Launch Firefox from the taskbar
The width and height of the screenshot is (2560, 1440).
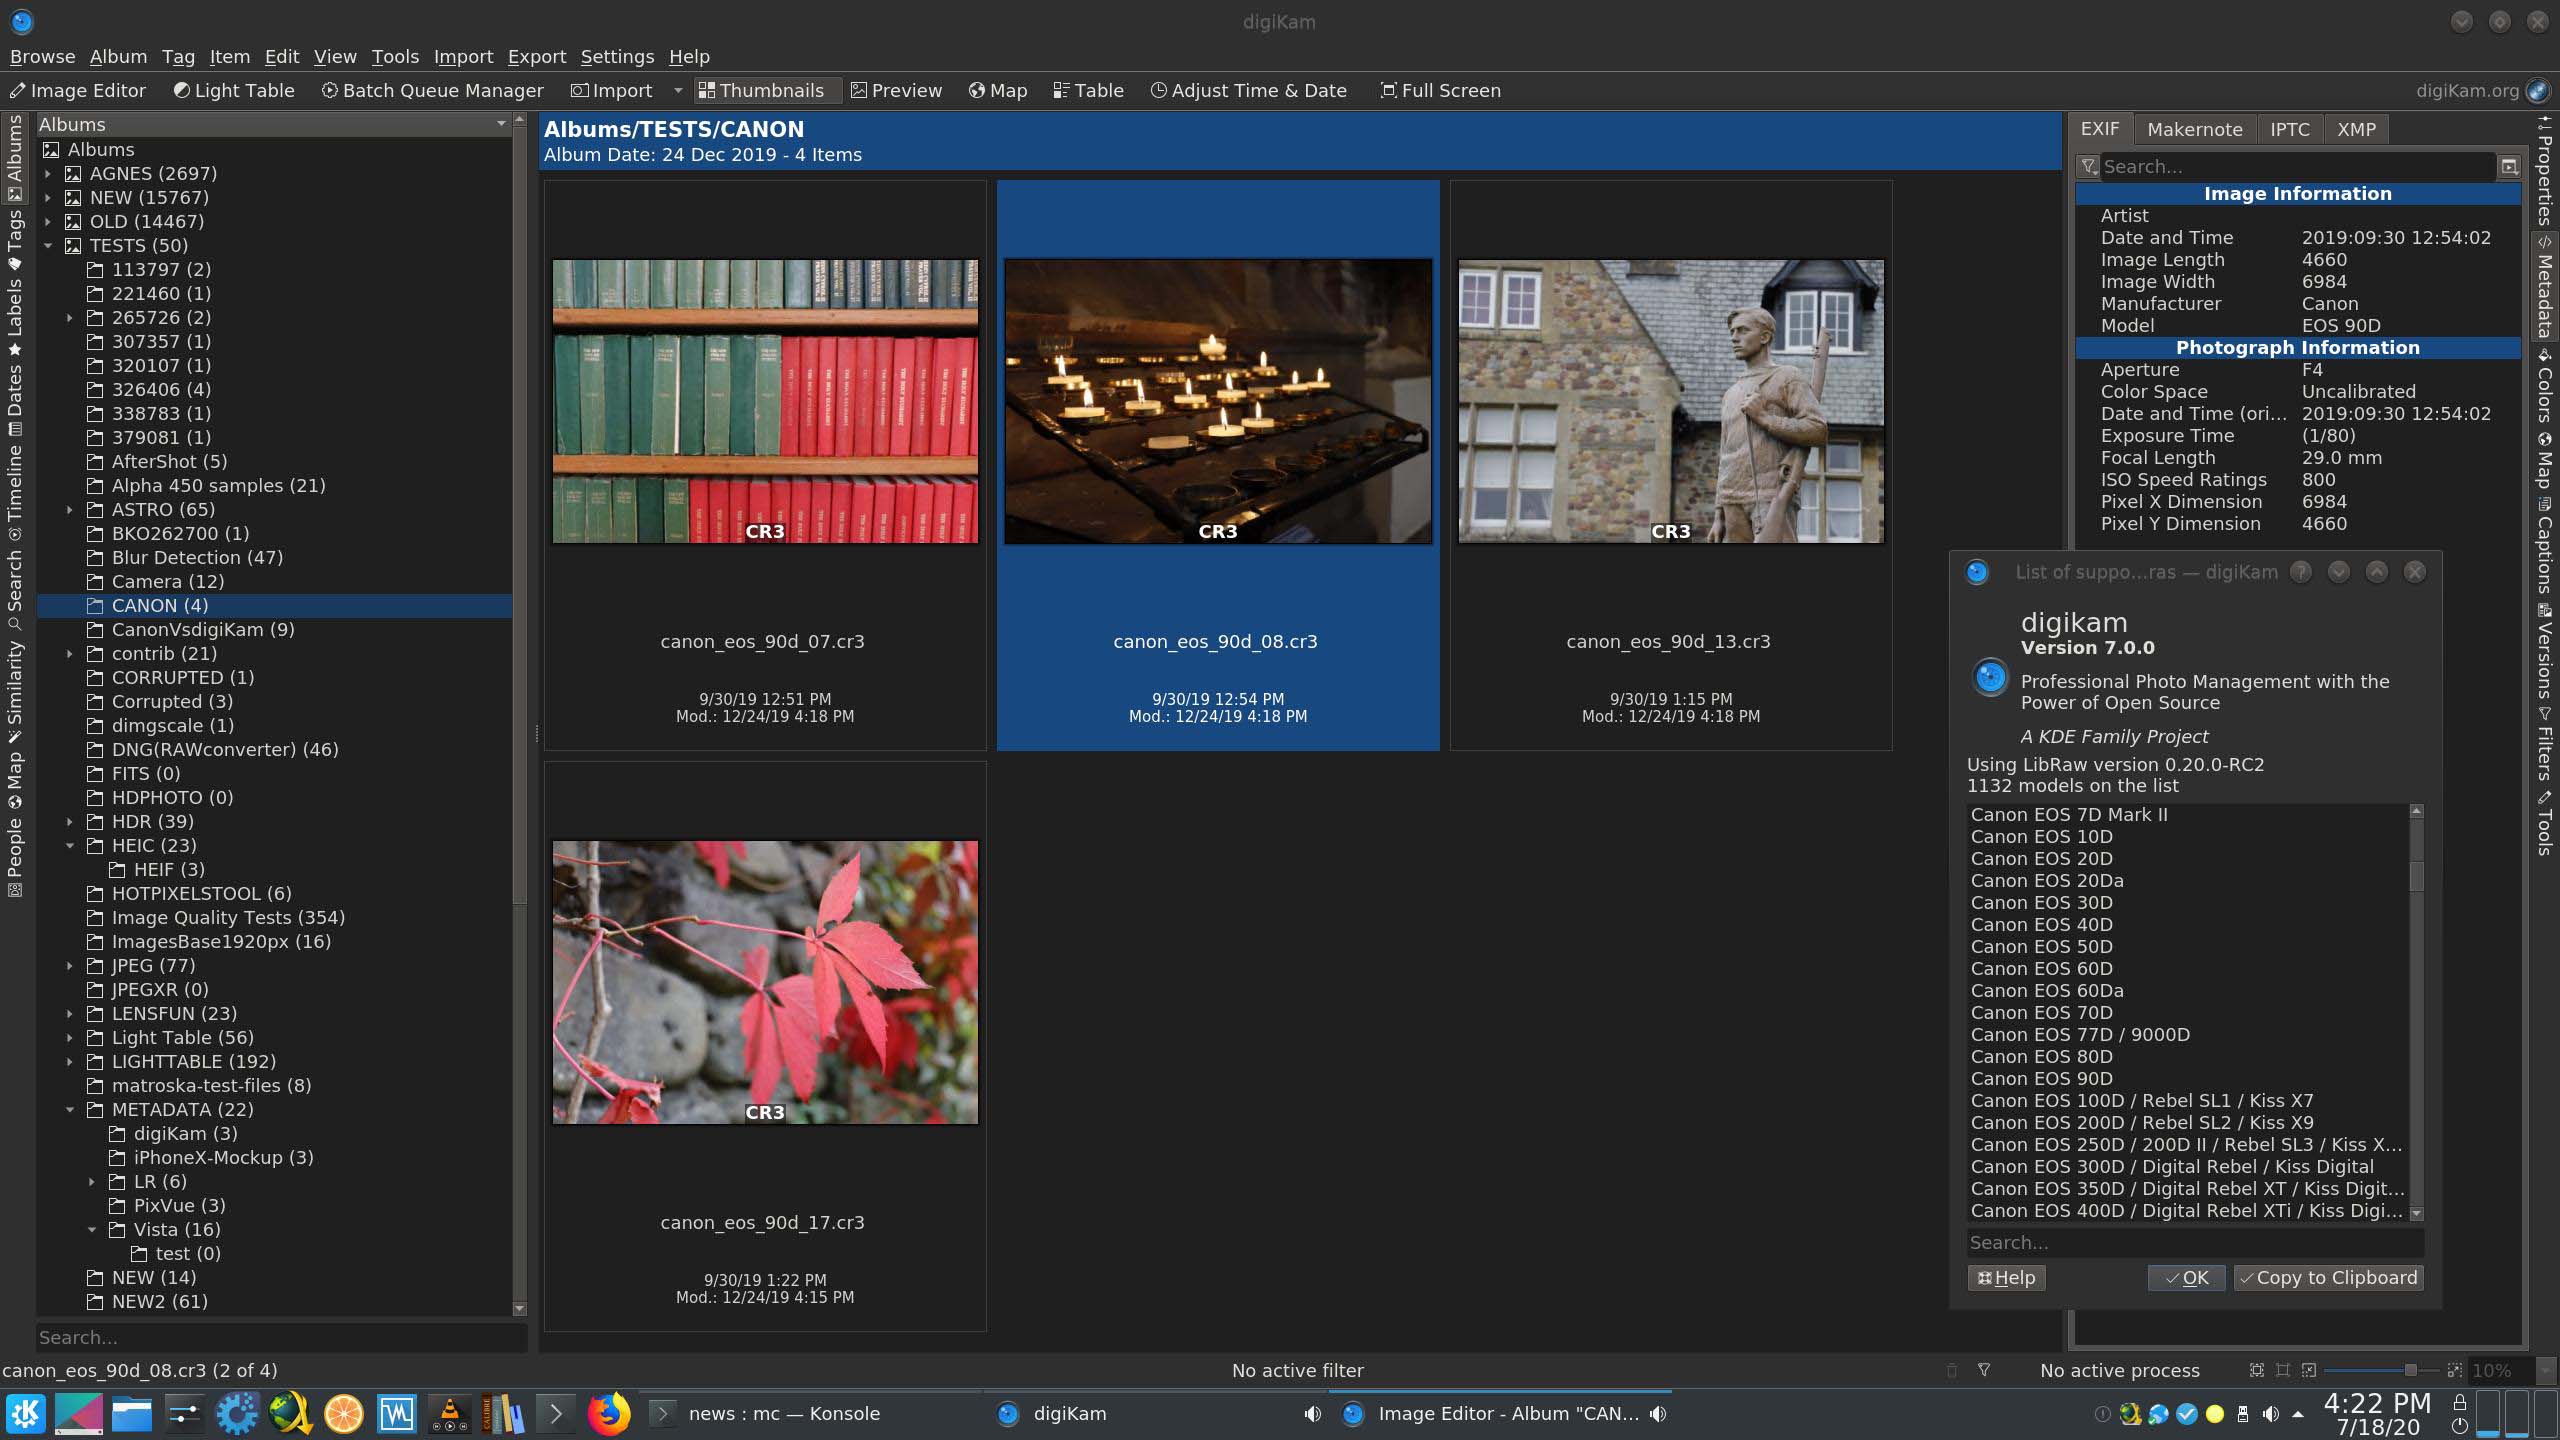coord(608,1414)
